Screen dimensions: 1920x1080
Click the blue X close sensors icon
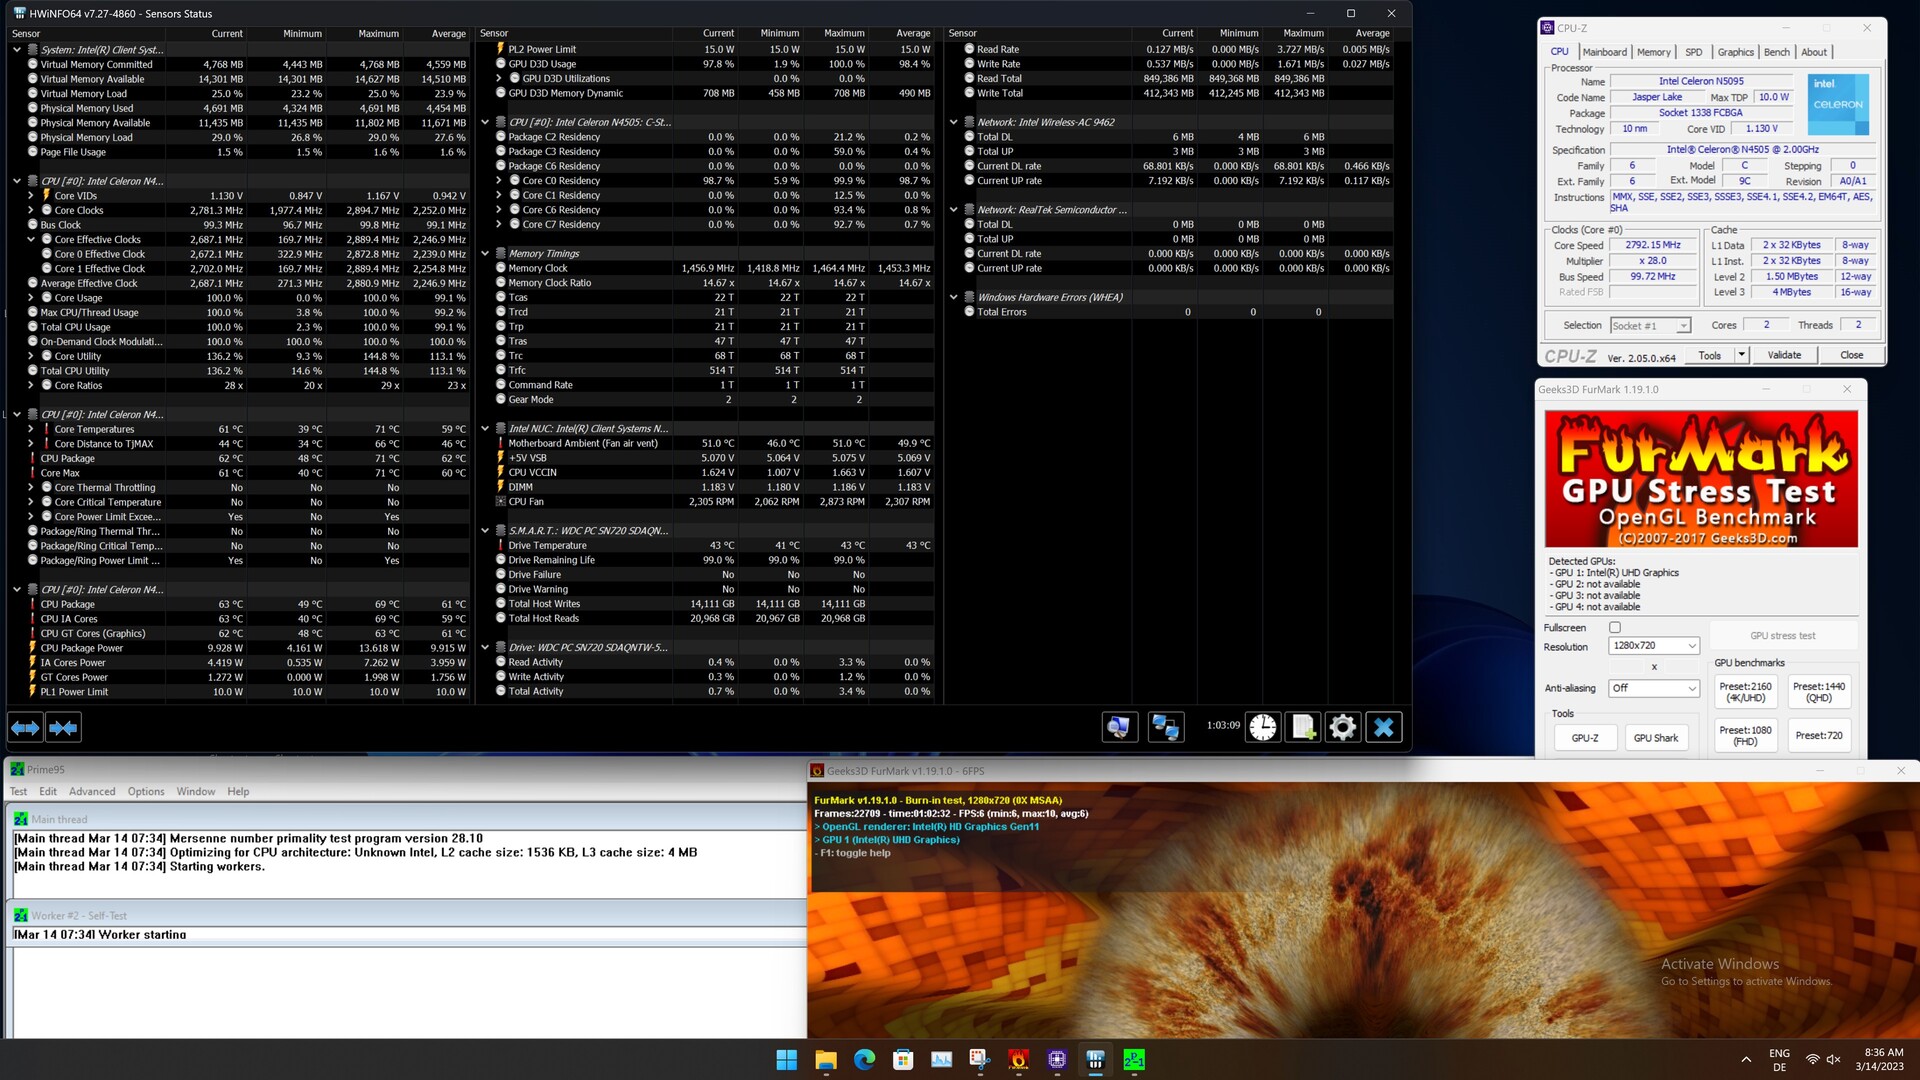(x=1384, y=728)
